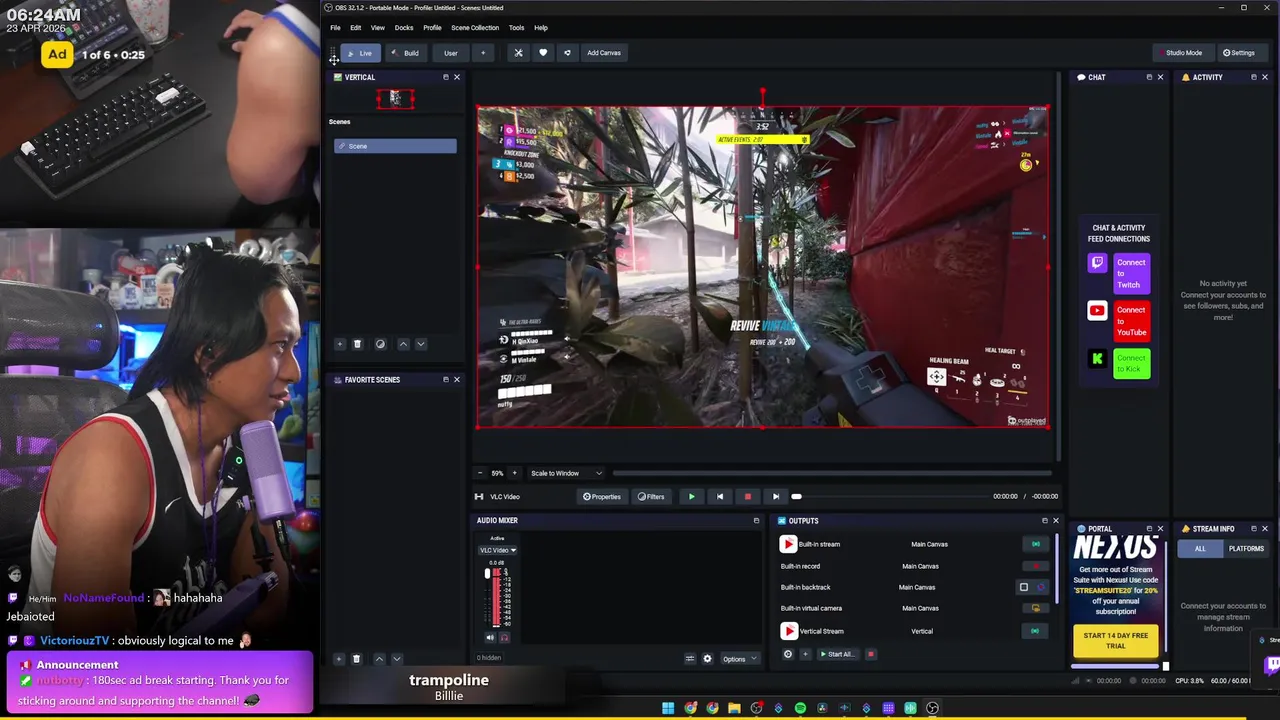
Task: Add a source in bottom-left panel
Action: (339, 659)
